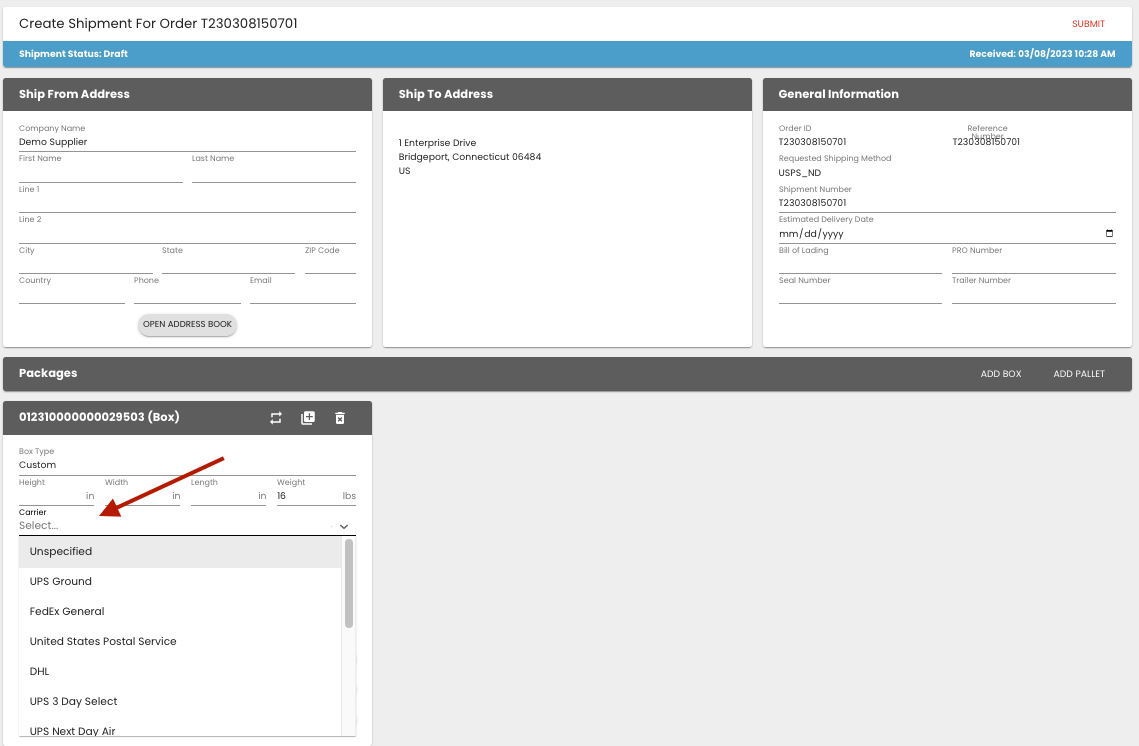The height and width of the screenshot is (746, 1139).
Task: Pick United States Postal Service option
Action: click(x=103, y=641)
